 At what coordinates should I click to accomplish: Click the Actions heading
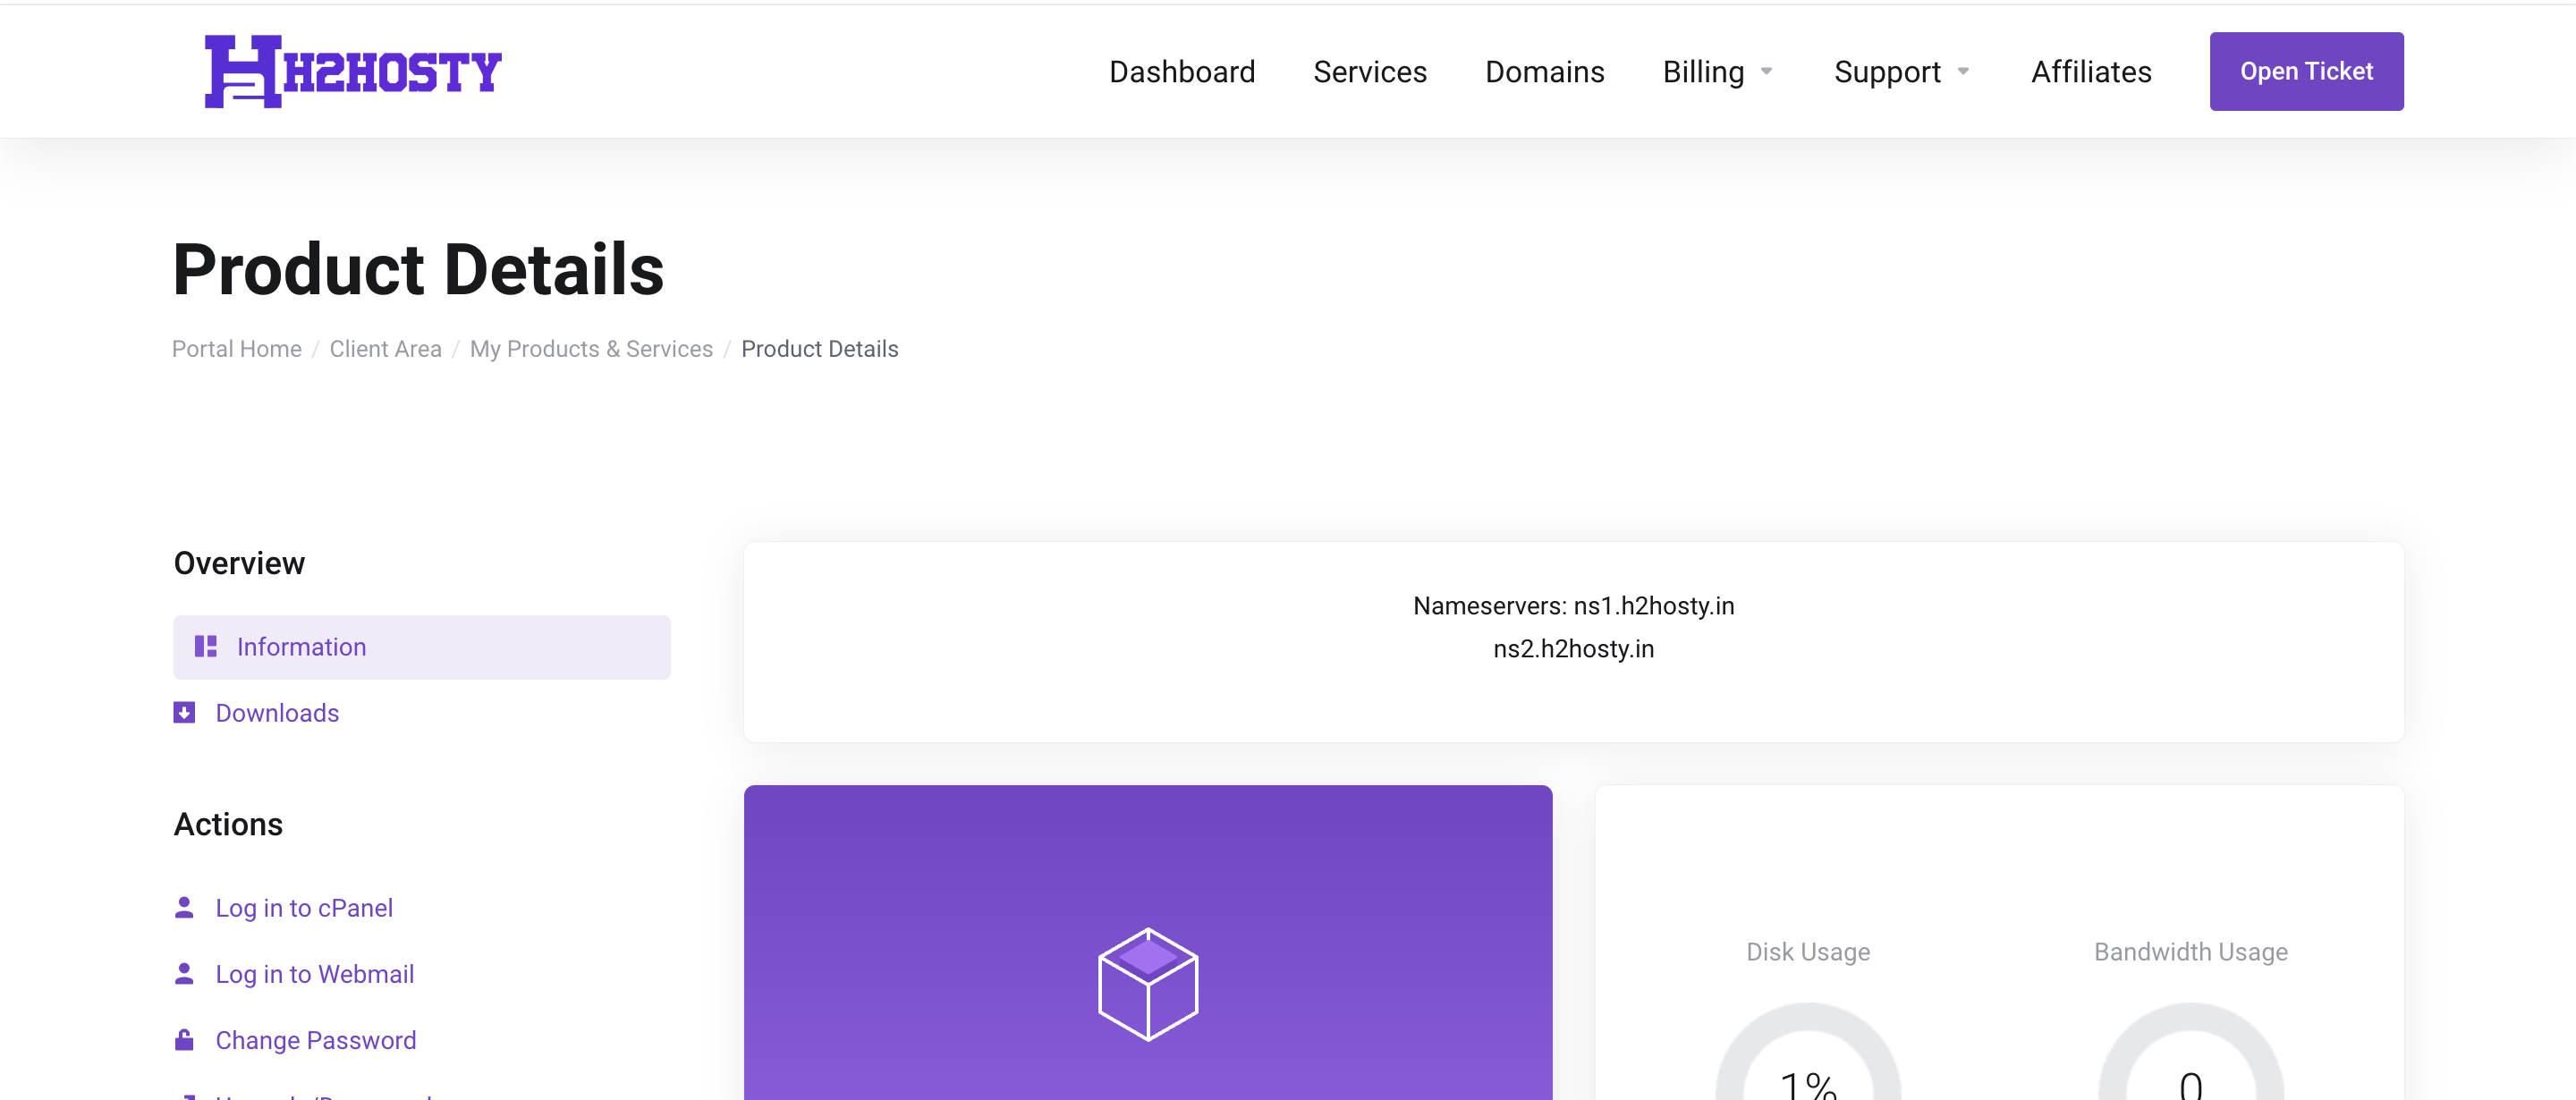pos(228,825)
